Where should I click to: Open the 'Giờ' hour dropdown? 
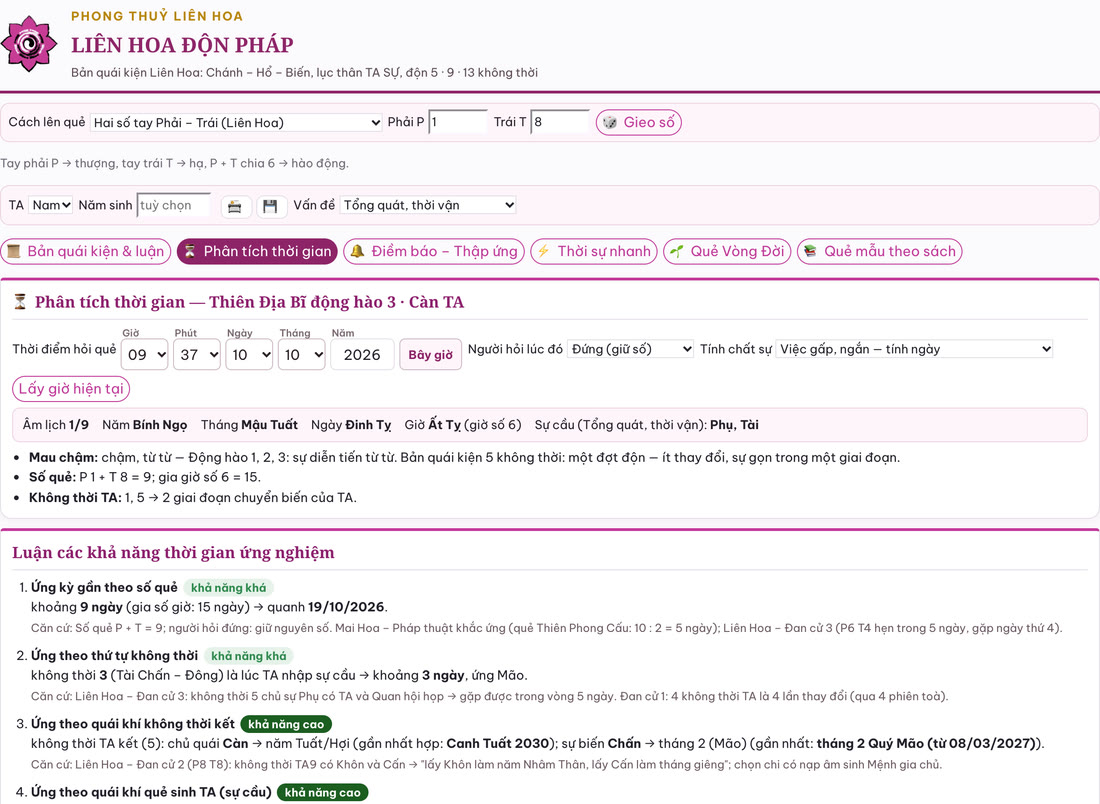click(145, 355)
